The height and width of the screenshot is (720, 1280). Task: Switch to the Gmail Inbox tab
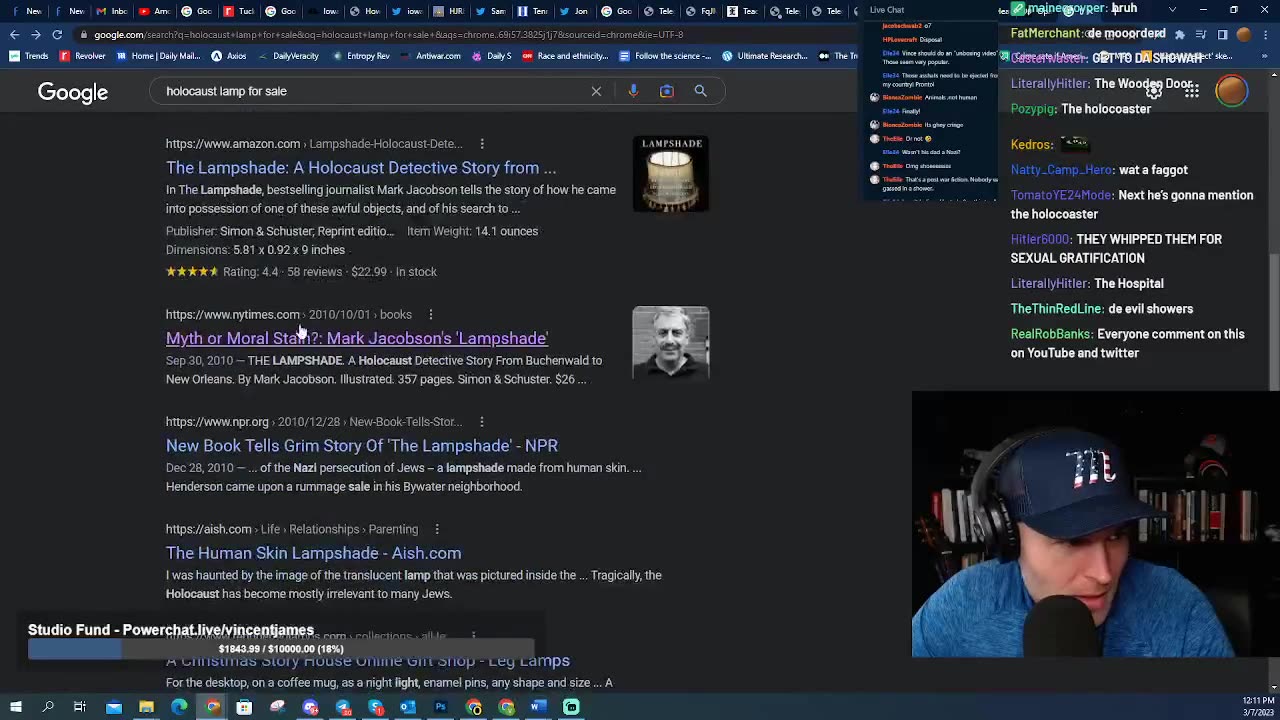(112, 11)
